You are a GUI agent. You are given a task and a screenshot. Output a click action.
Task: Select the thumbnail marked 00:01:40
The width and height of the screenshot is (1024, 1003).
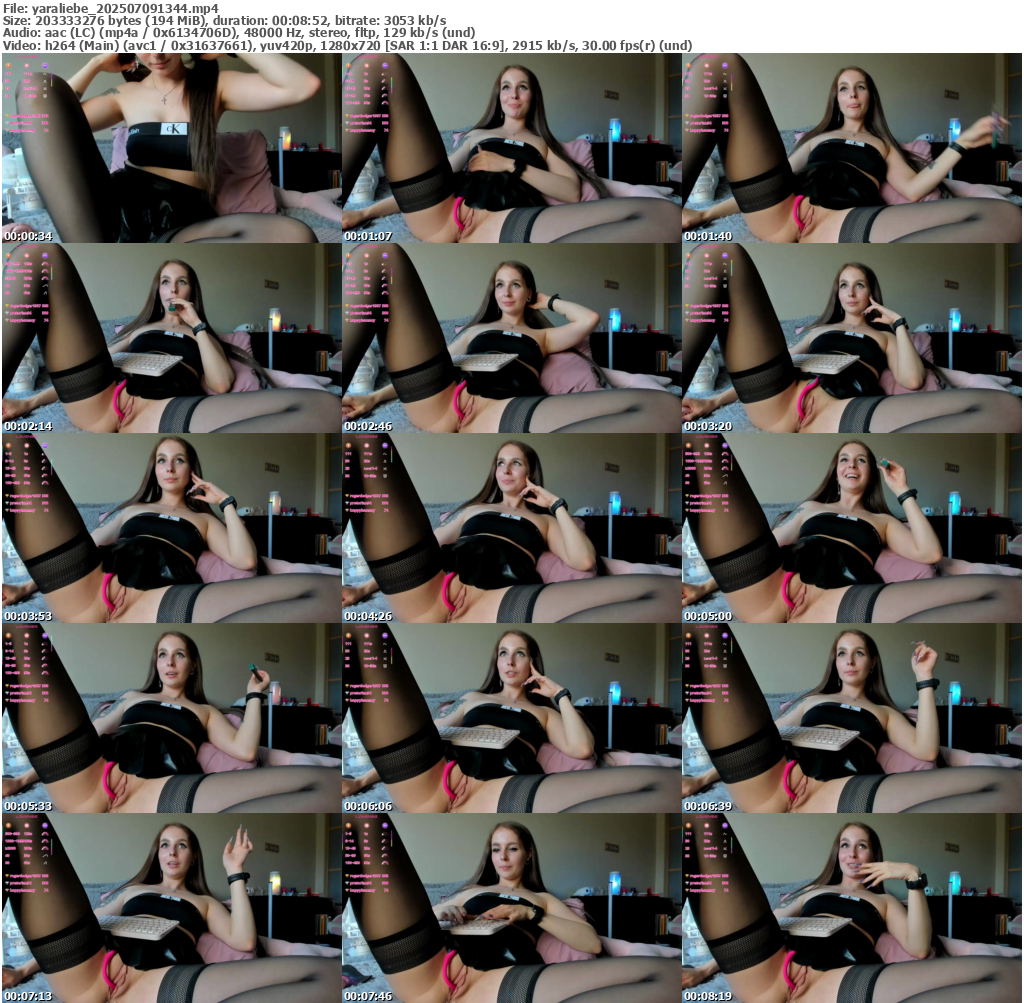pos(851,148)
